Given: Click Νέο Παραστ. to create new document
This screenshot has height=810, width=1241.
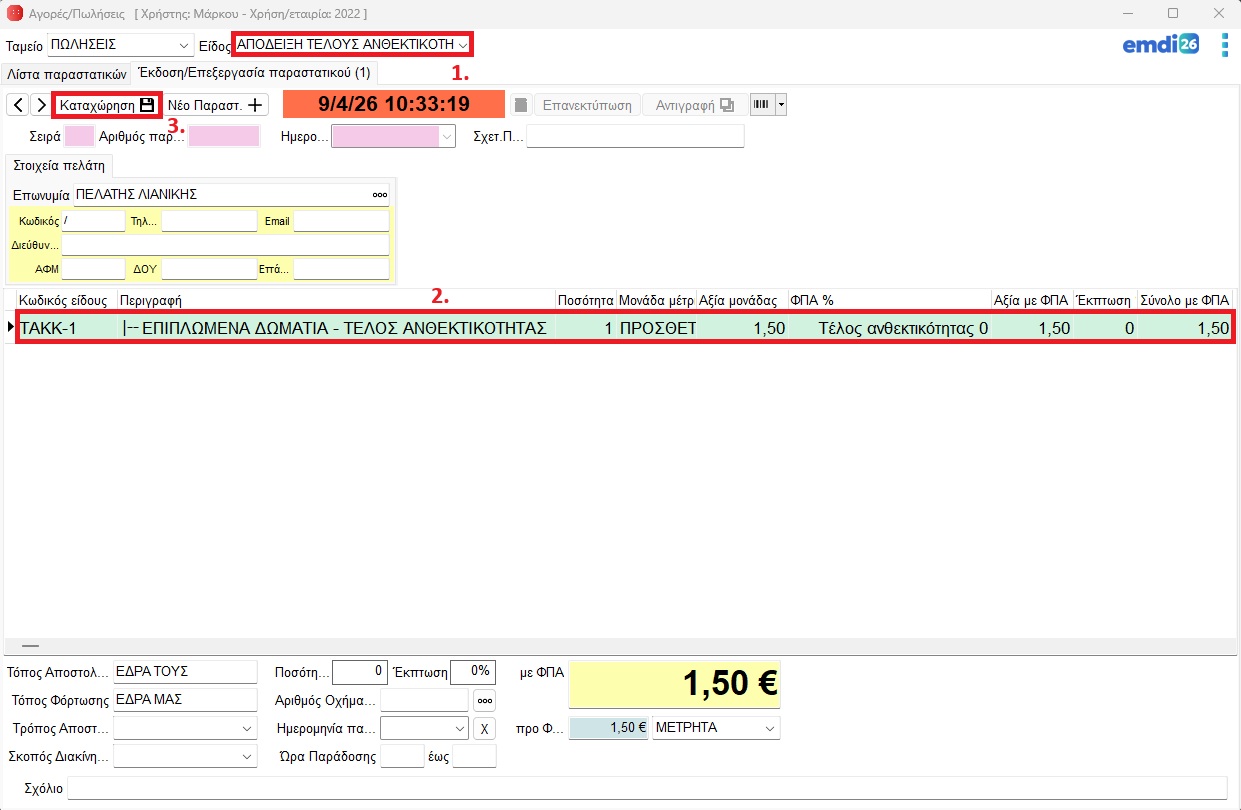Looking at the screenshot, I should (216, 105).
